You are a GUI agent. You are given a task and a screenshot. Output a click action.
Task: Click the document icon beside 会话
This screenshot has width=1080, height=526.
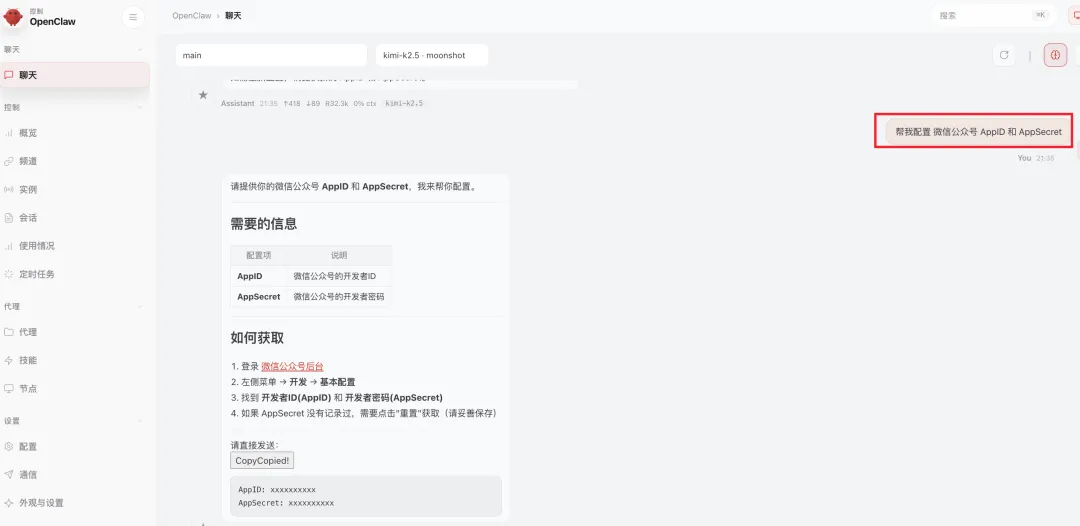coord(9,218)
